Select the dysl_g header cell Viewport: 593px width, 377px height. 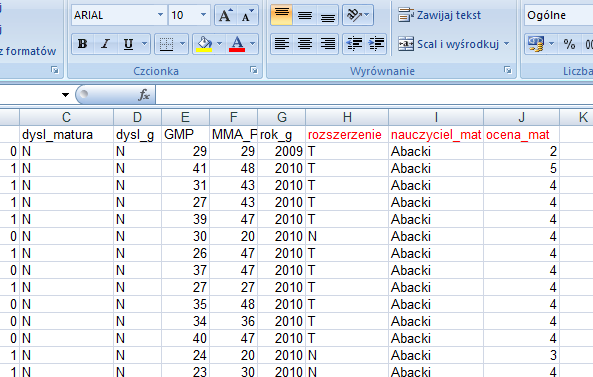(137, 134)
